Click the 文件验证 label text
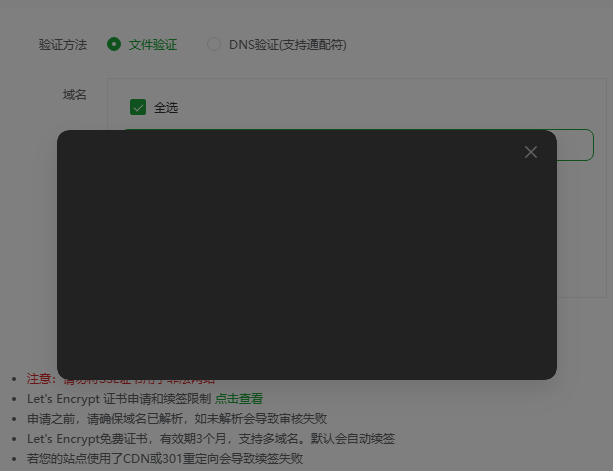Screen dimensions: 613x471 tap(153, 45)
